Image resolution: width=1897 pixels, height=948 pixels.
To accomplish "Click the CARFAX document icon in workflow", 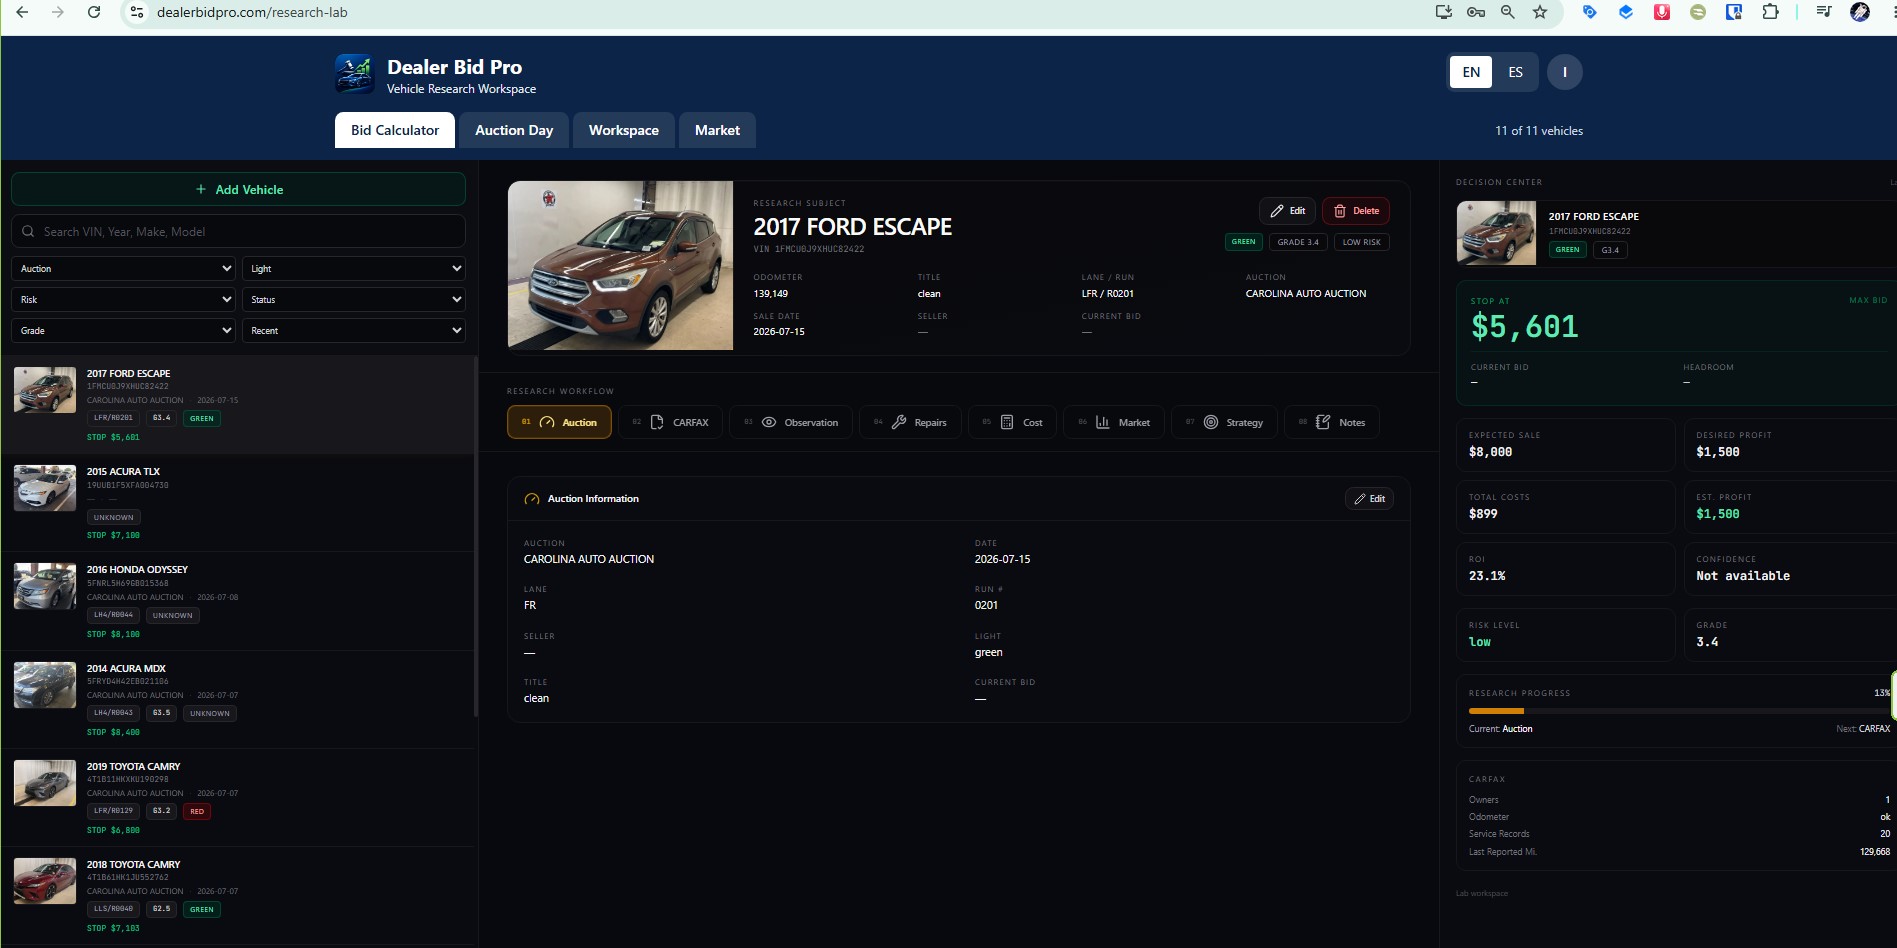I will click(657, 422).
